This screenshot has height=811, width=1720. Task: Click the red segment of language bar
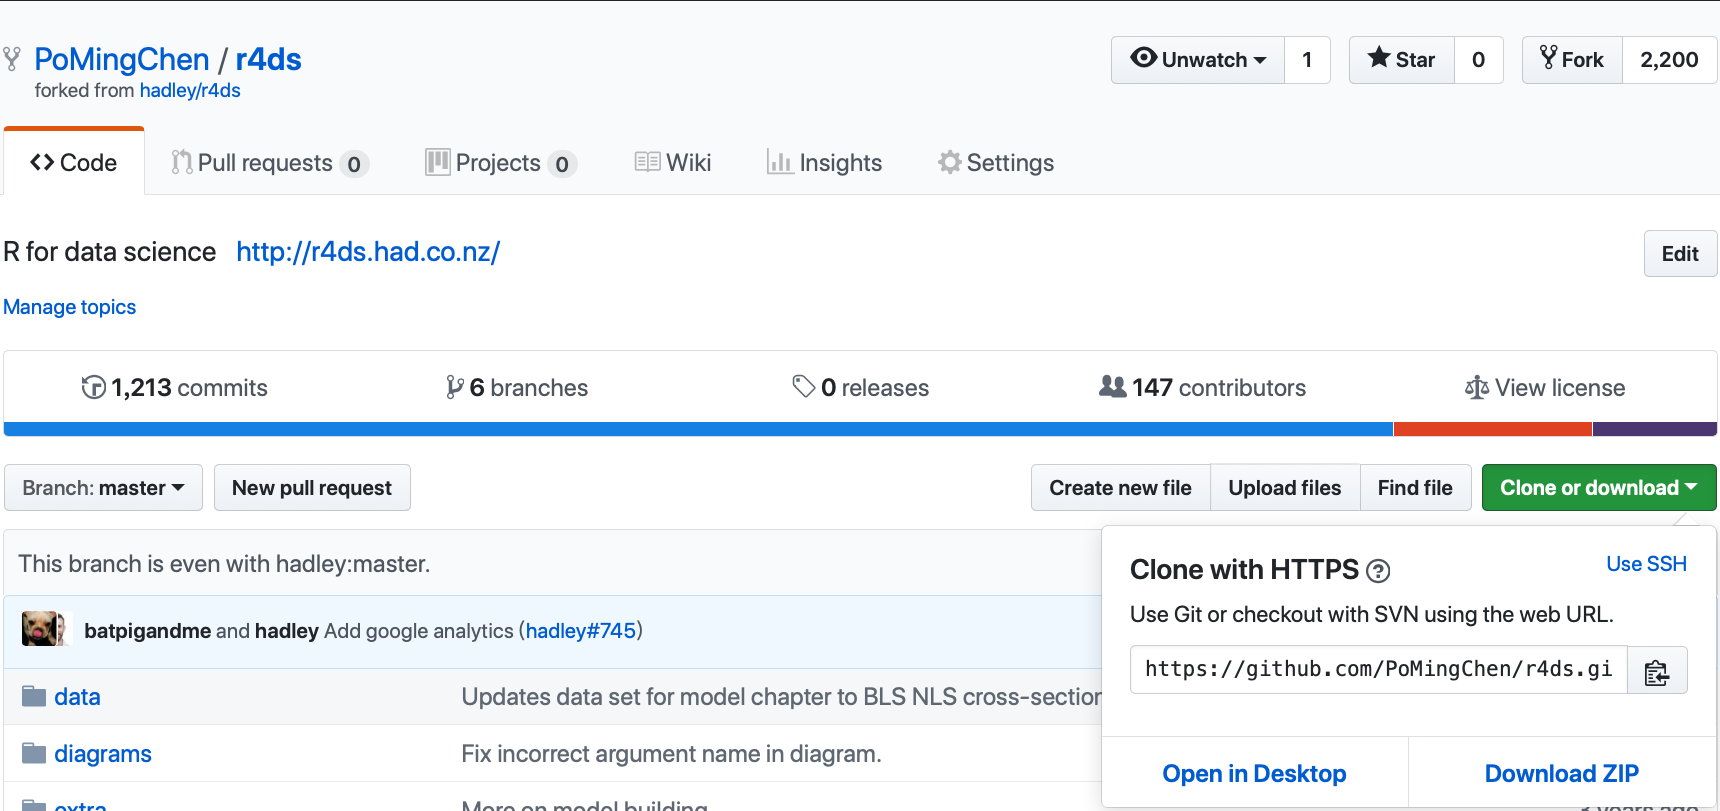point(1493,429)
